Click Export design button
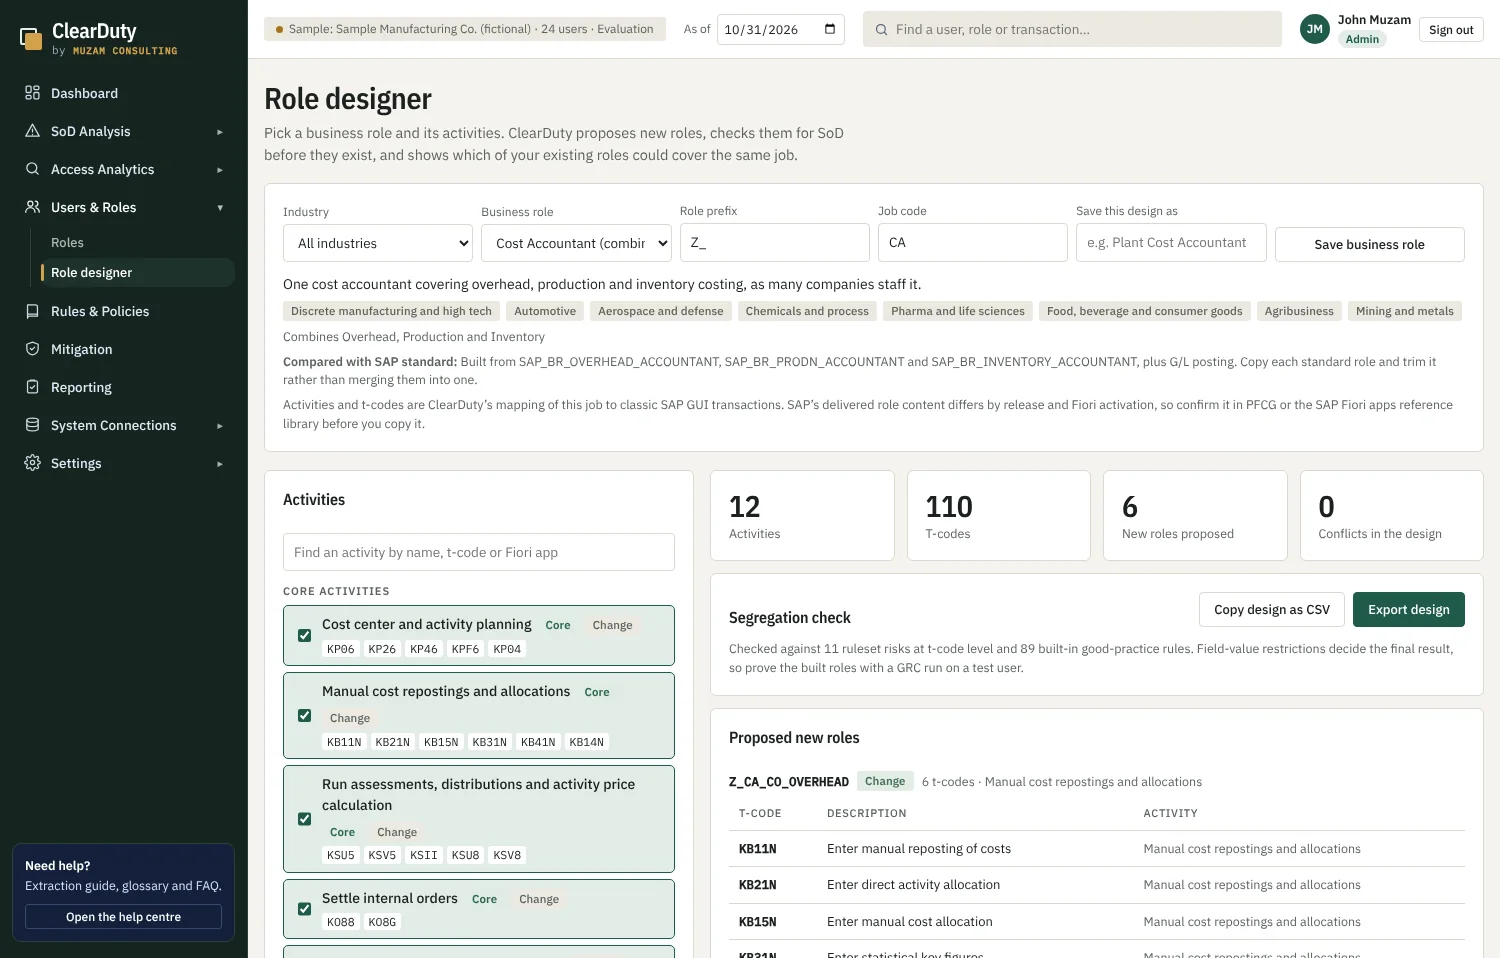 pyautogui.click(x=1408, y=609)
